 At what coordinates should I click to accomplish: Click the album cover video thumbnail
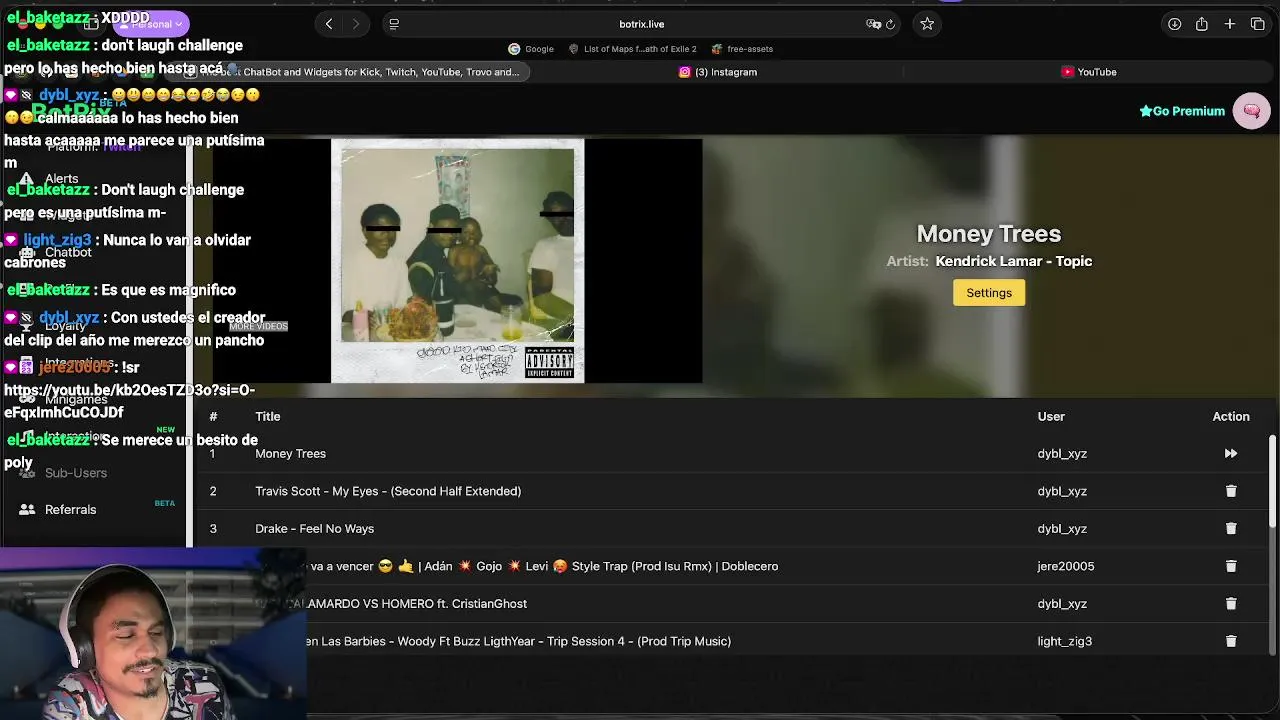[458, 261]
